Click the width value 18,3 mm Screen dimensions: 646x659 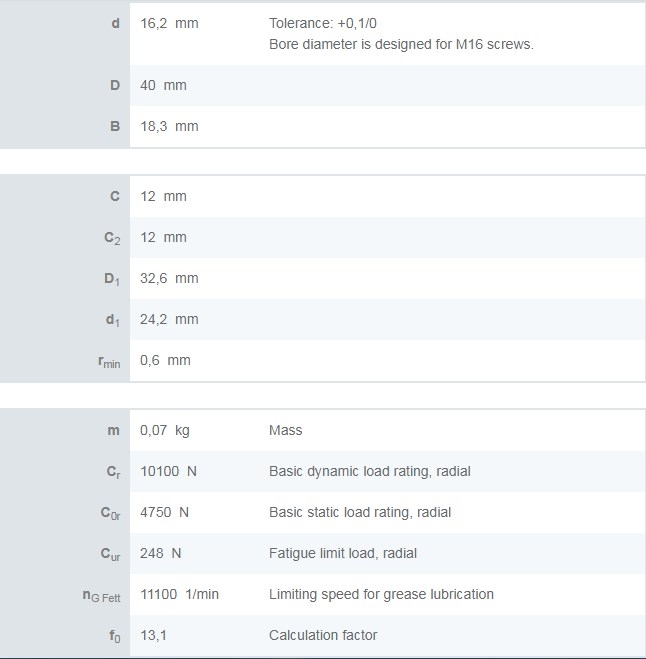169,126
